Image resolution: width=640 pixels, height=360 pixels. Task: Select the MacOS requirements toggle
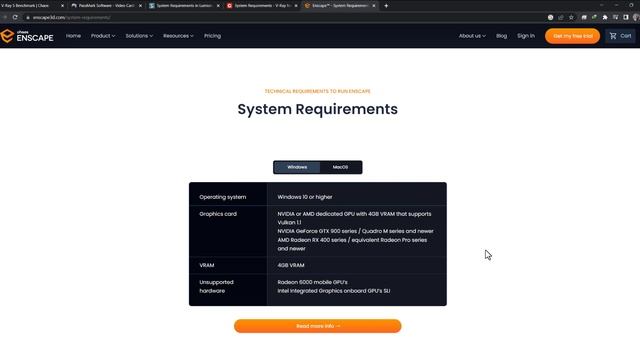click(x=340, y=167)
